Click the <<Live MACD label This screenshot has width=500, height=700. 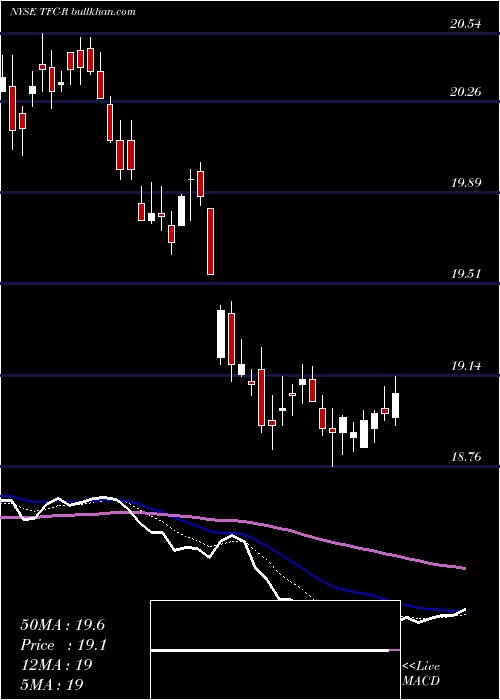tap(421, 673)
